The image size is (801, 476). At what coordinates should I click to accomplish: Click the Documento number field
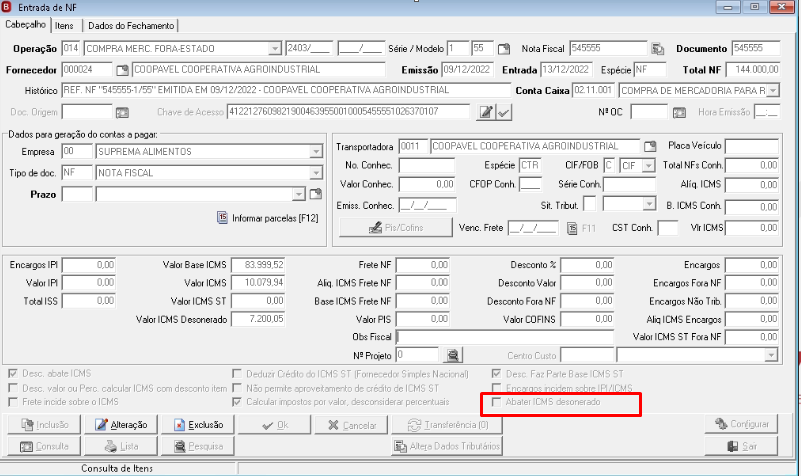click(756, 49)
